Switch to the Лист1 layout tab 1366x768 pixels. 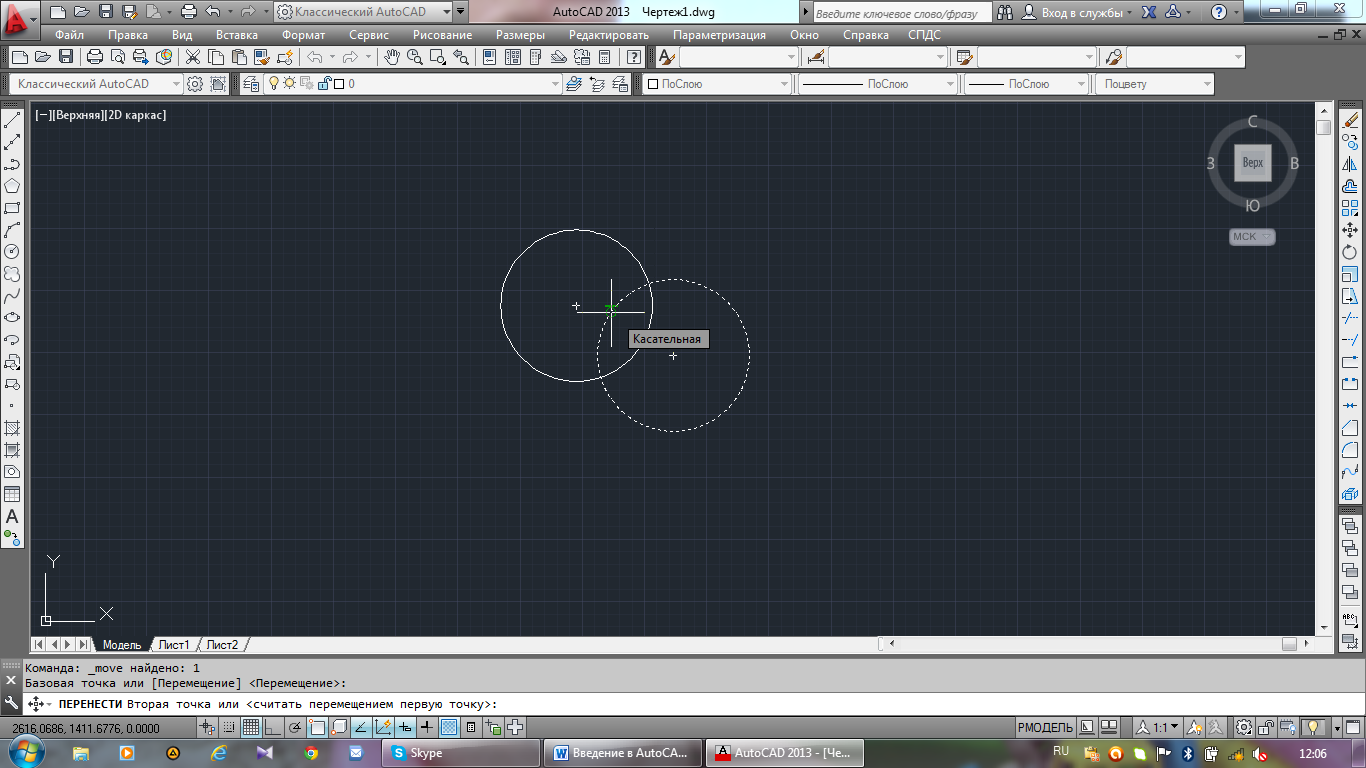(x=174, y=645)
